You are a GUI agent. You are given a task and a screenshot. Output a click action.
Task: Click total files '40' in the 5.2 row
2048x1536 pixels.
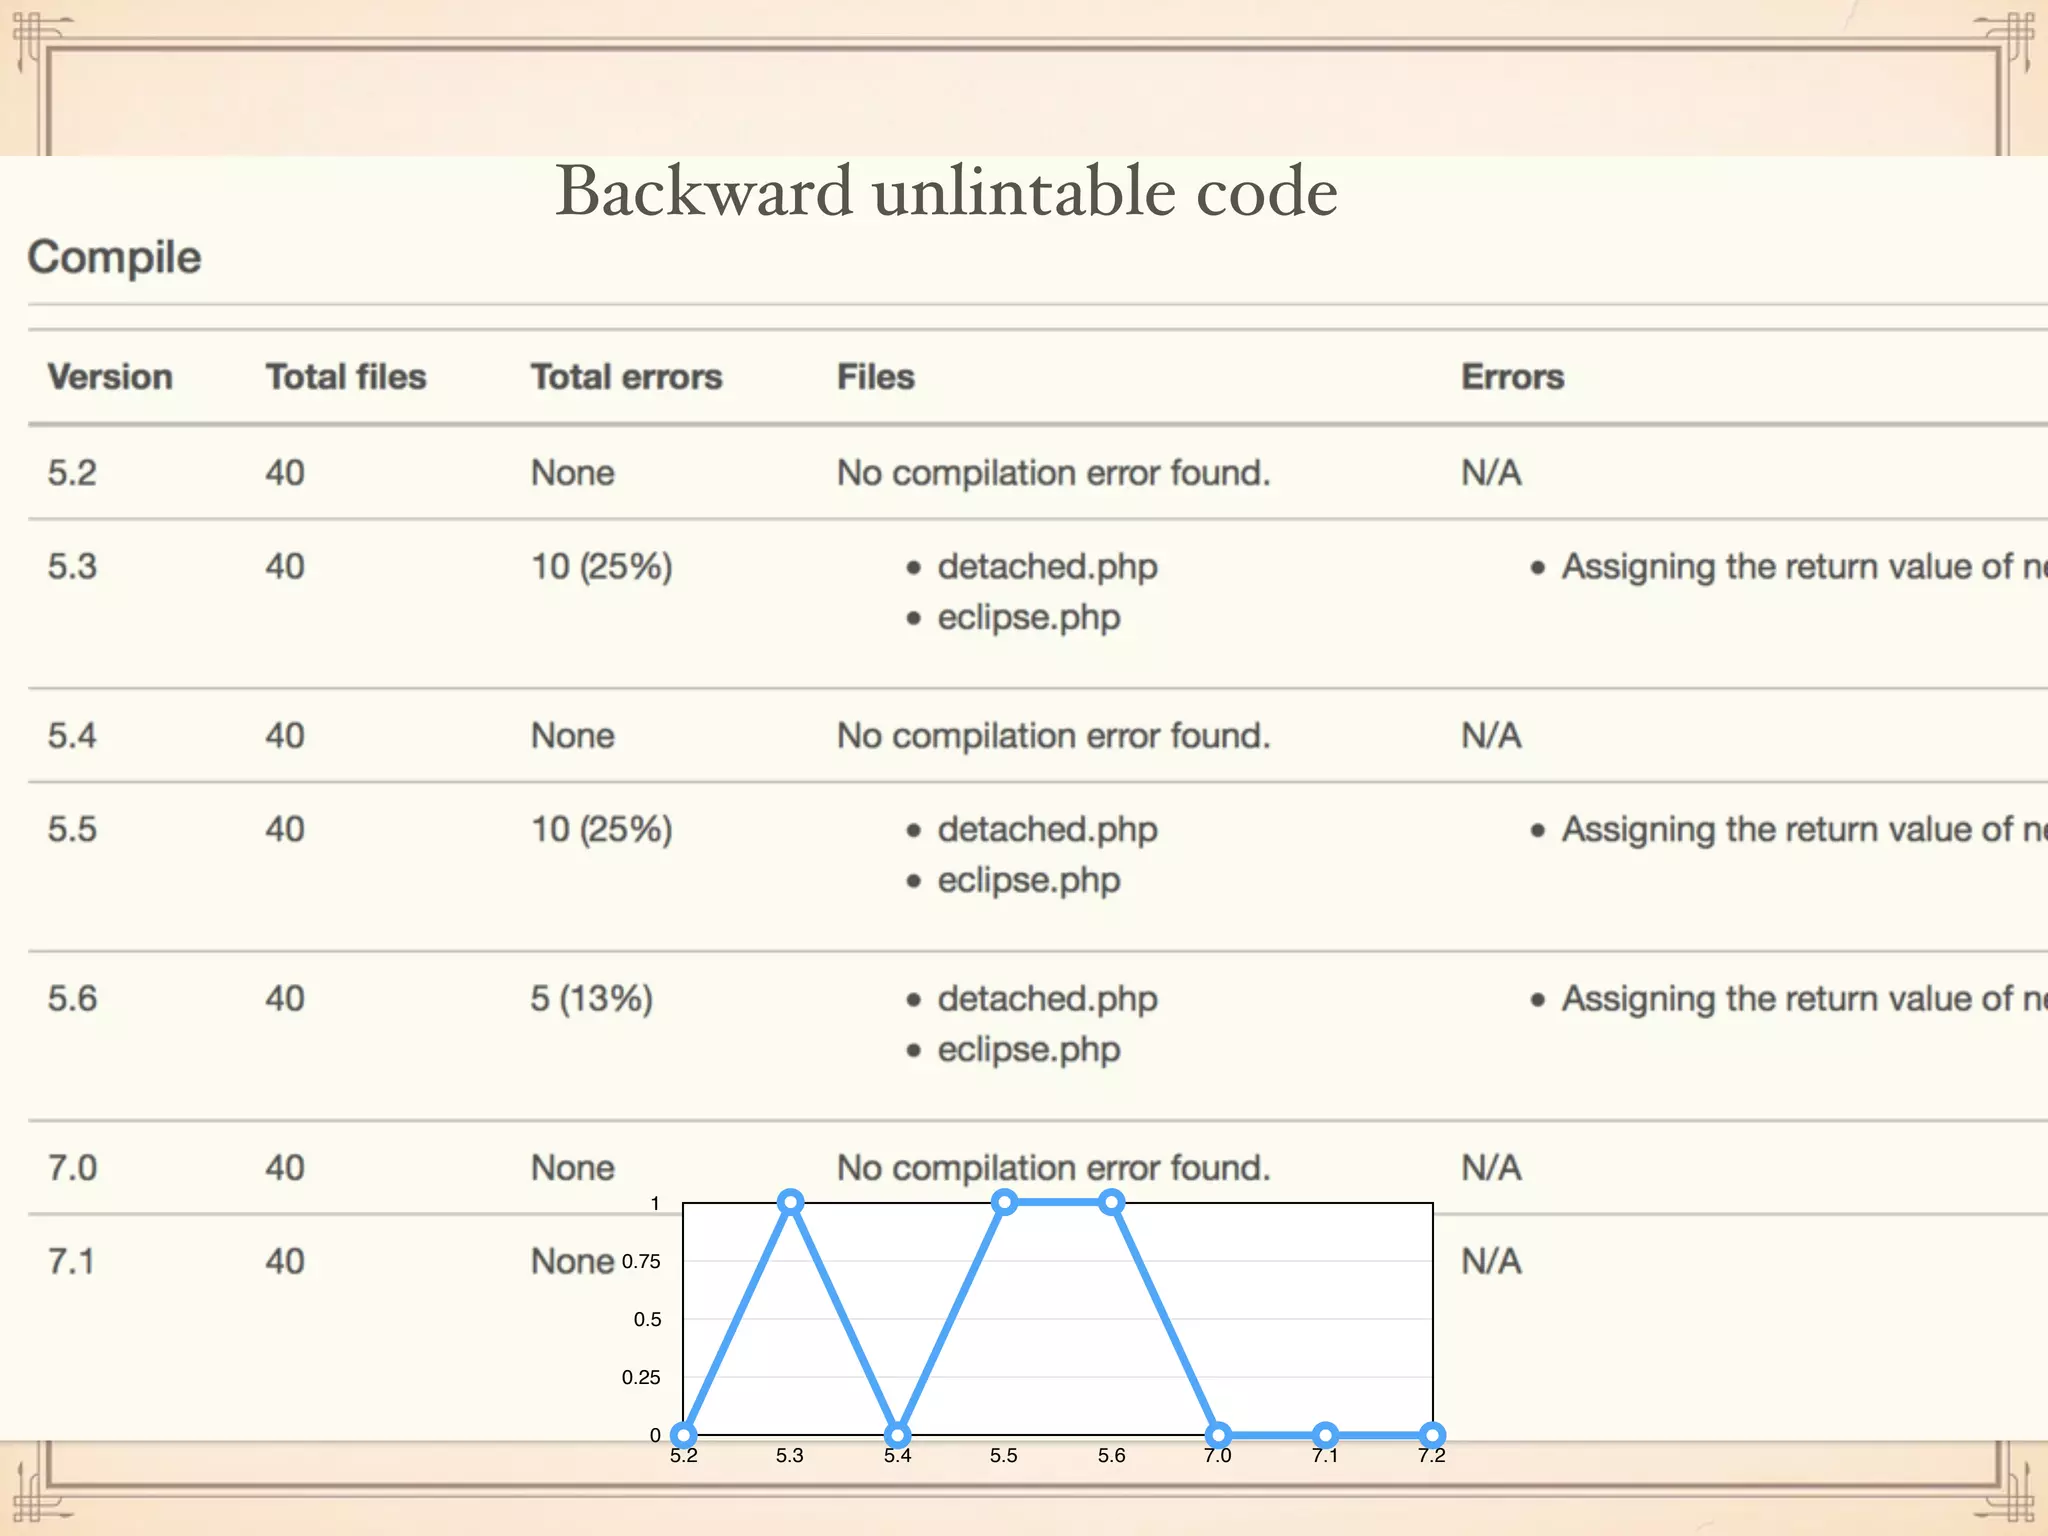tap(285, 473)
